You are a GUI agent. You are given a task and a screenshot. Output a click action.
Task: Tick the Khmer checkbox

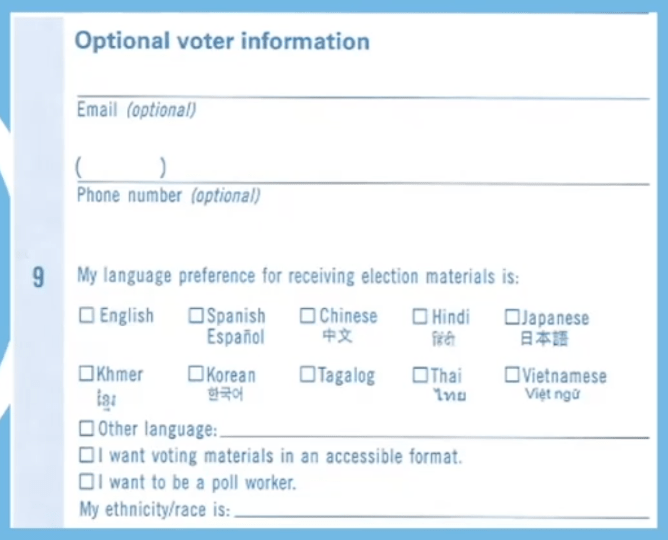[x=86, y=373]
